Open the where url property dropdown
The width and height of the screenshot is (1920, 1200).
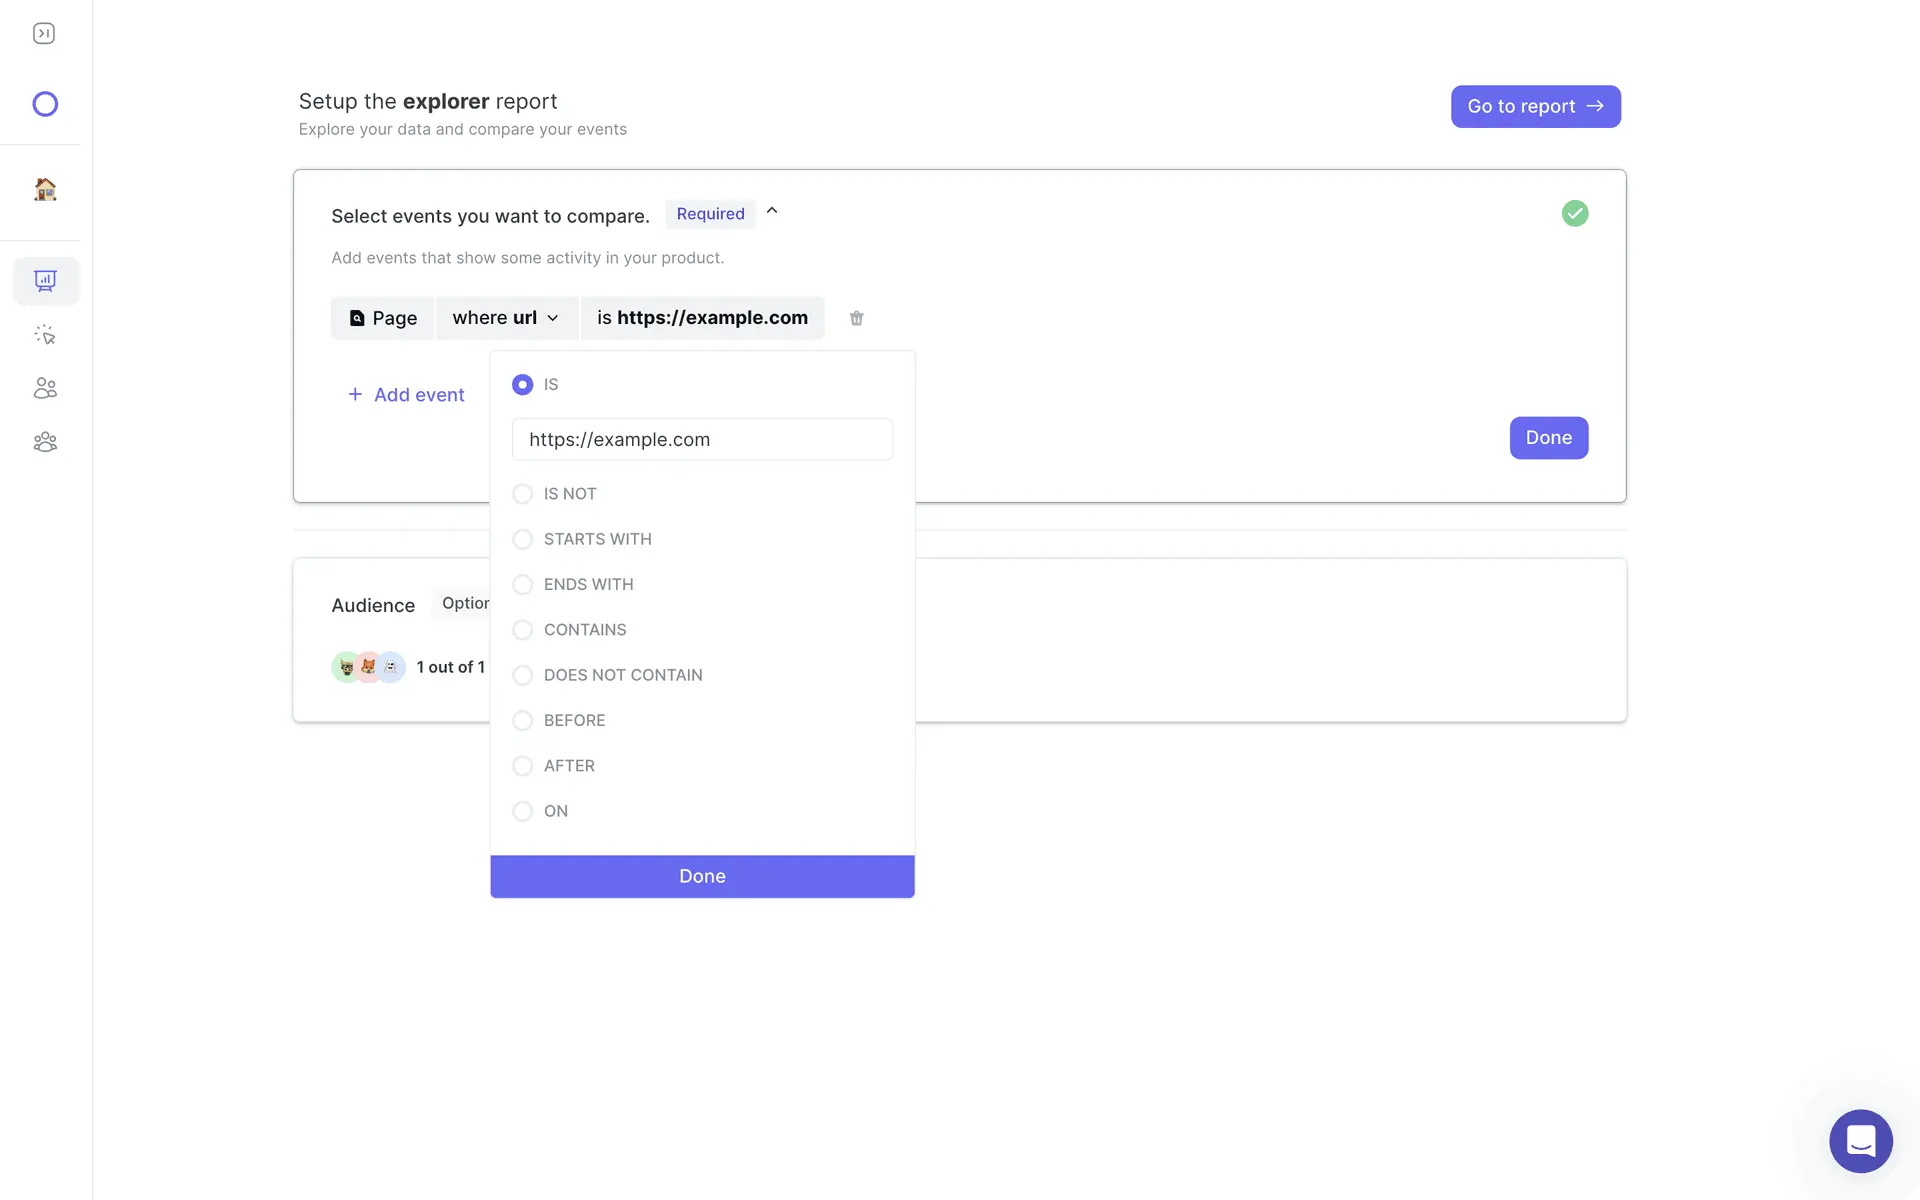(506, 318)
